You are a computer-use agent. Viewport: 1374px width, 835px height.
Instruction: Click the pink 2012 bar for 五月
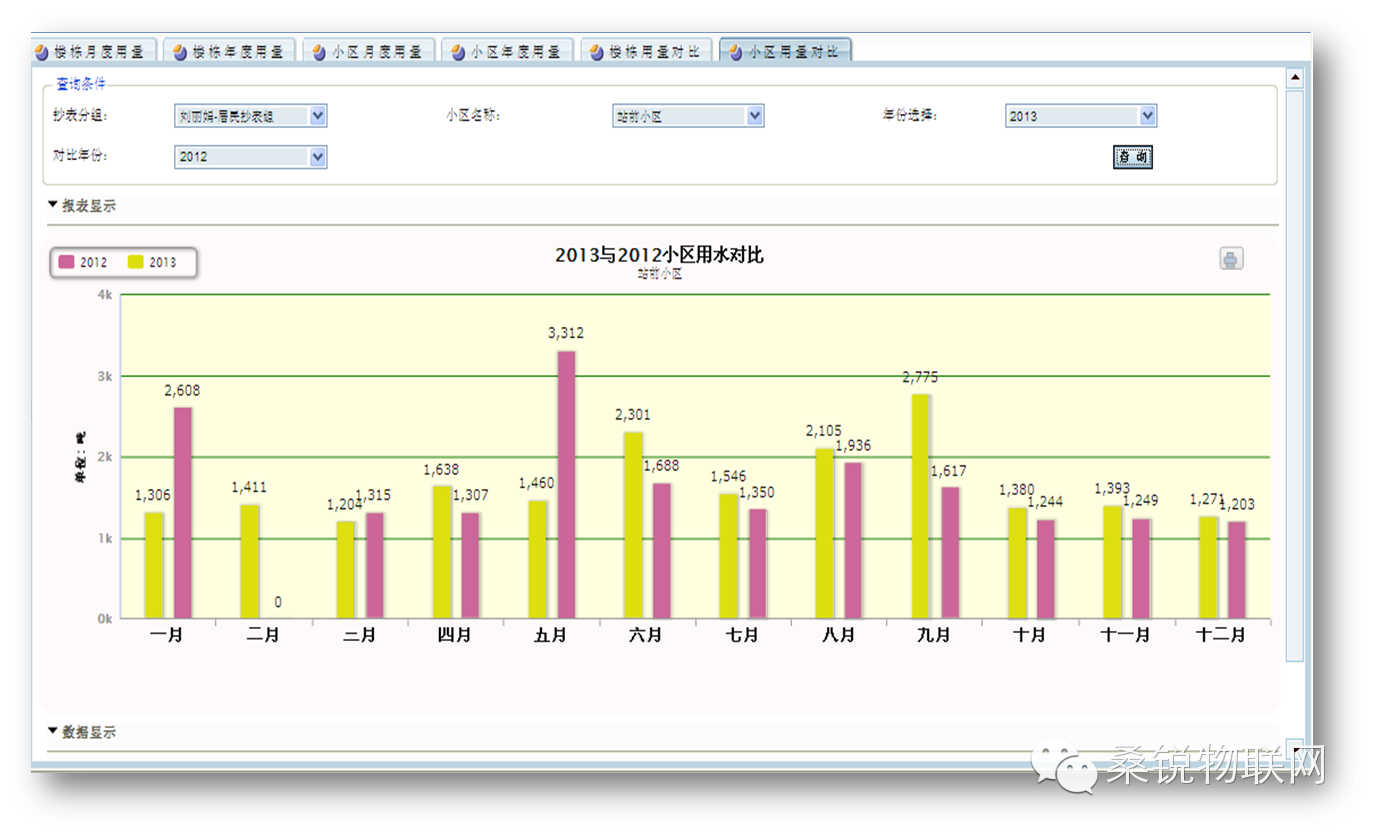click(566, 485)
